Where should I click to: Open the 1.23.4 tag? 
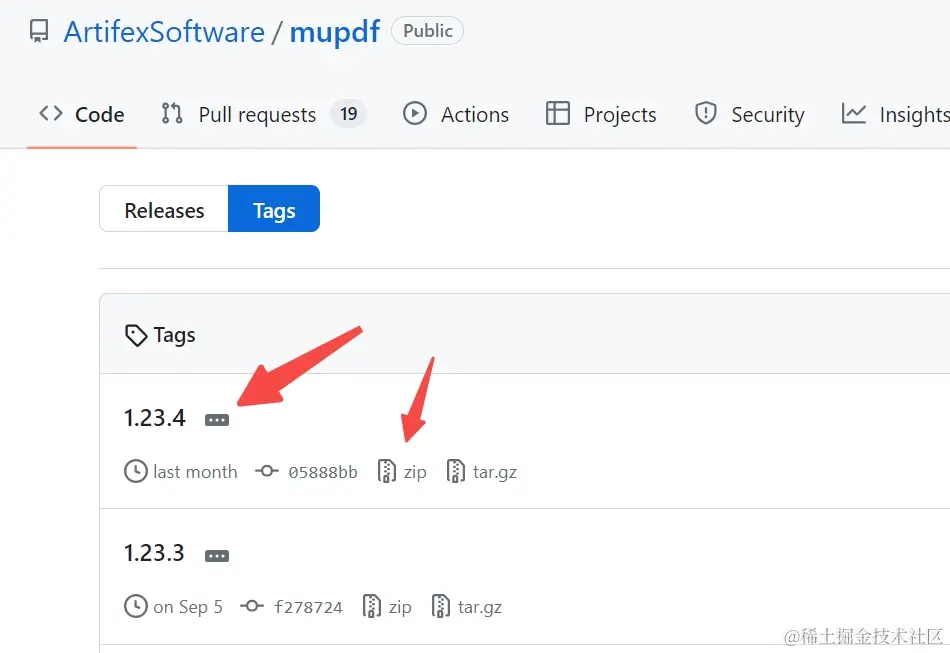154,418
